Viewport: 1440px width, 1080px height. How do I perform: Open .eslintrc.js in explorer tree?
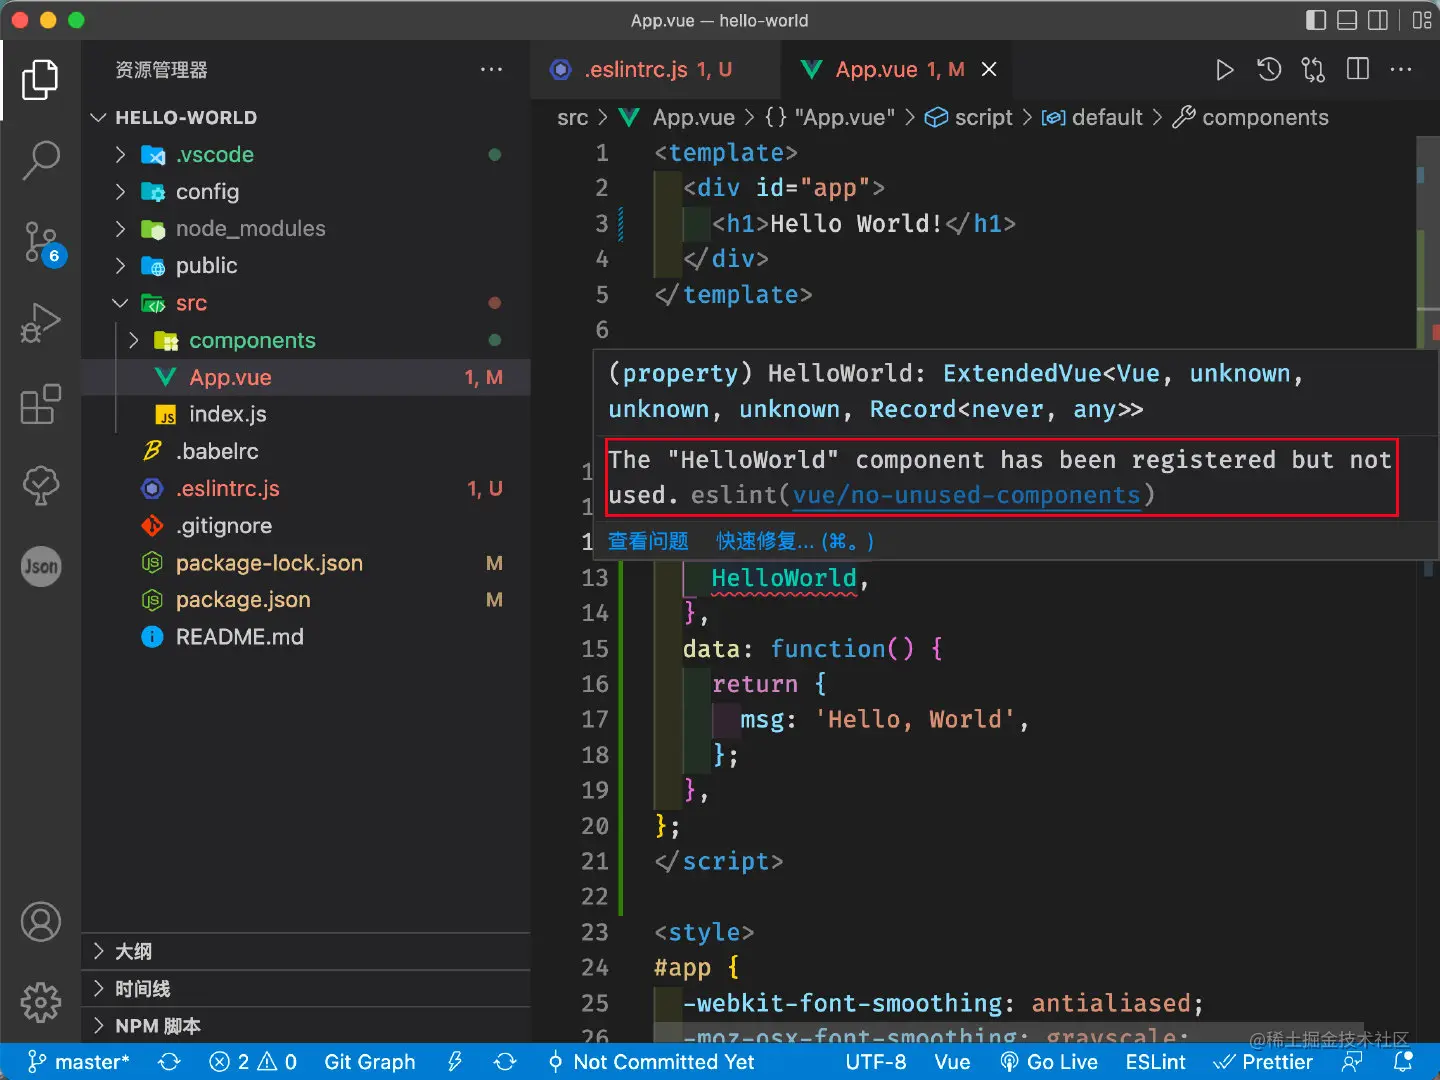coord(306,489)
